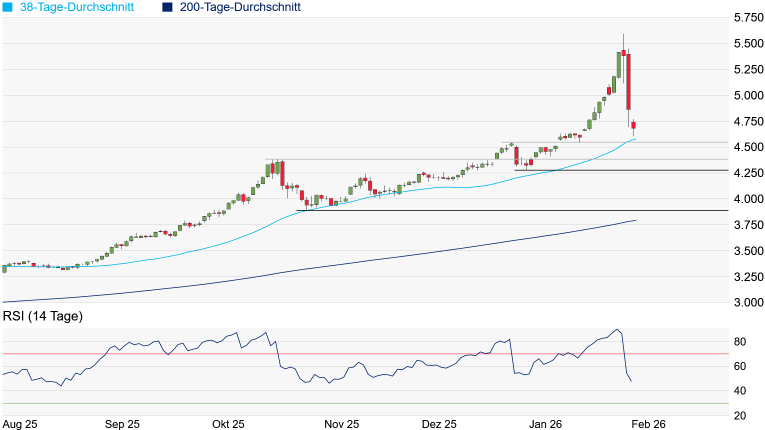Click the Aug 25 date label

click(x=22, y=424)
